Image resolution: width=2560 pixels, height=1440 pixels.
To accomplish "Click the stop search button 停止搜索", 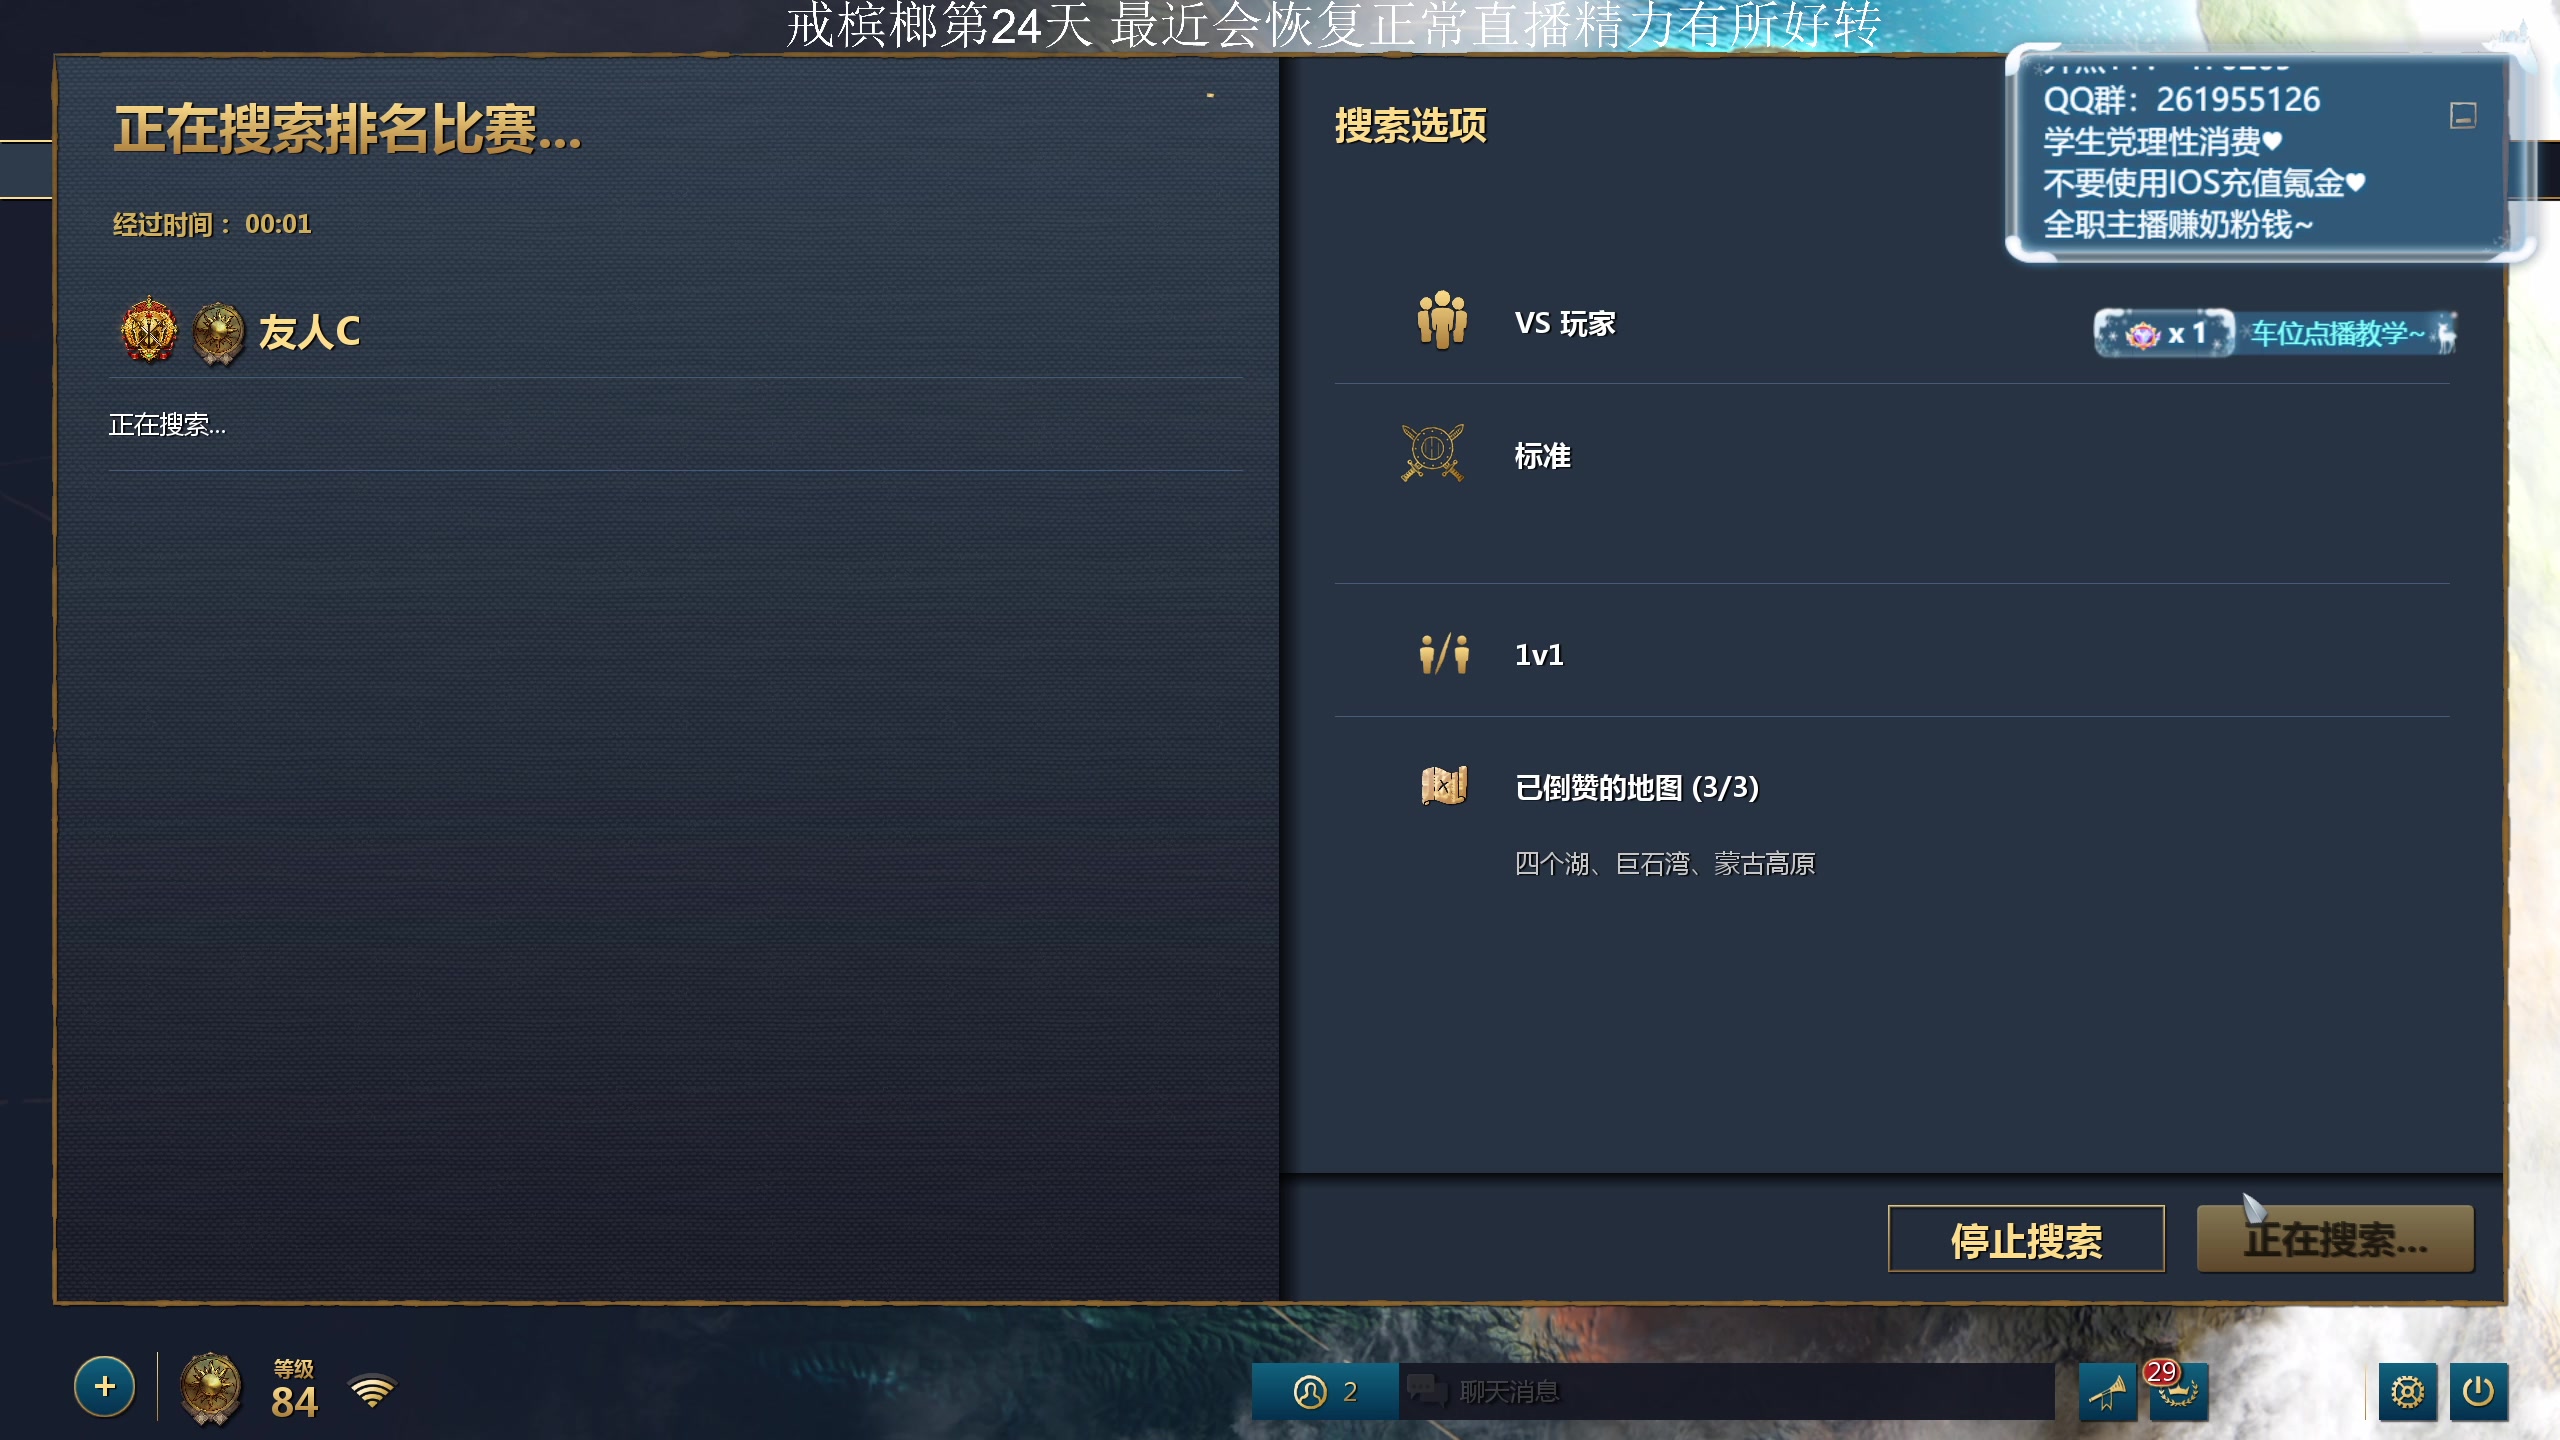I will coord(2026,1239).
